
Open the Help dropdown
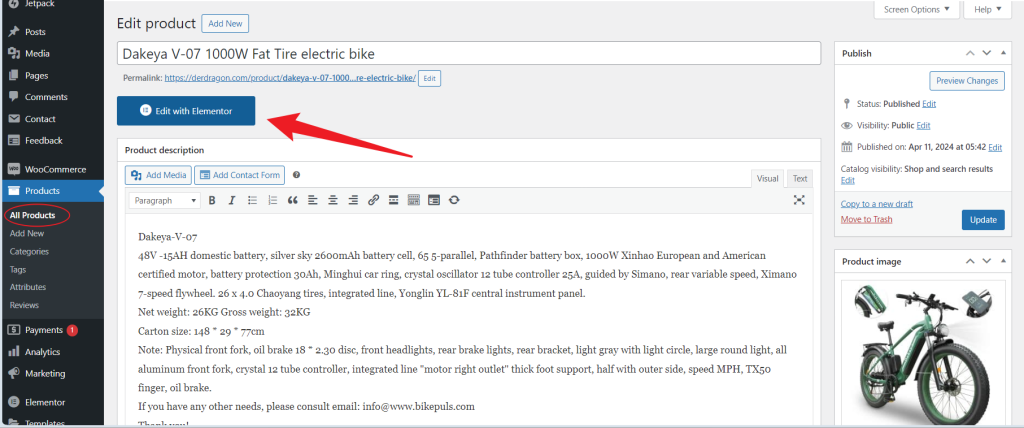[989, 9]
